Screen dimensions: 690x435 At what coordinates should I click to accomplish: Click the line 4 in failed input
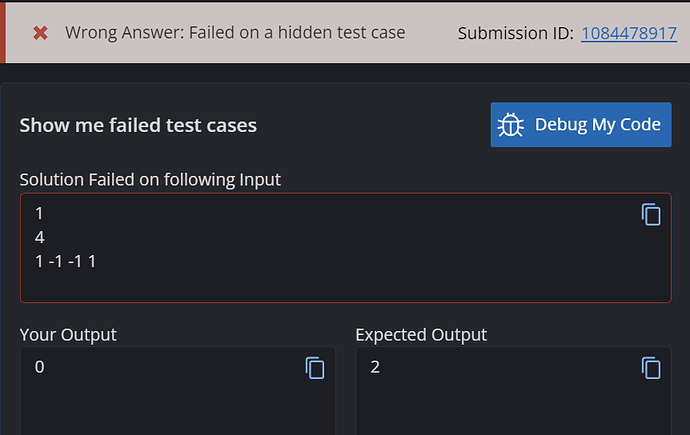[39, 237]
